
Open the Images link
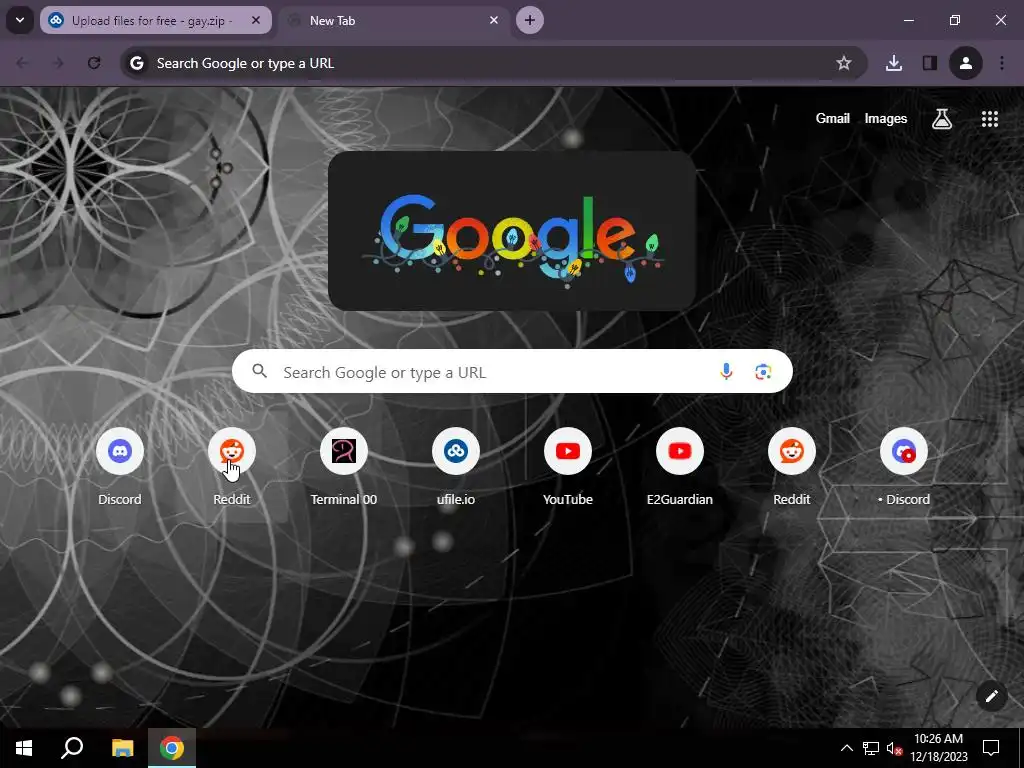pyautogui.click(x=886, y=118)
